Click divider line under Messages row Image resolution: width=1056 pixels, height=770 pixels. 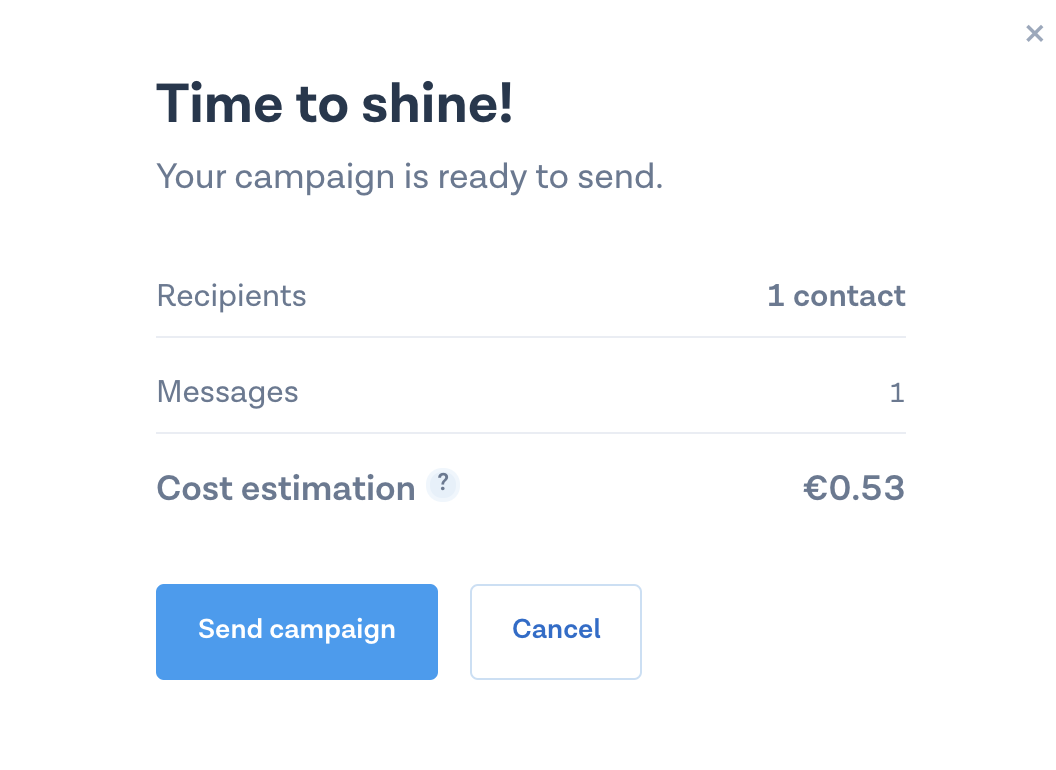click(x=530, y=433)
